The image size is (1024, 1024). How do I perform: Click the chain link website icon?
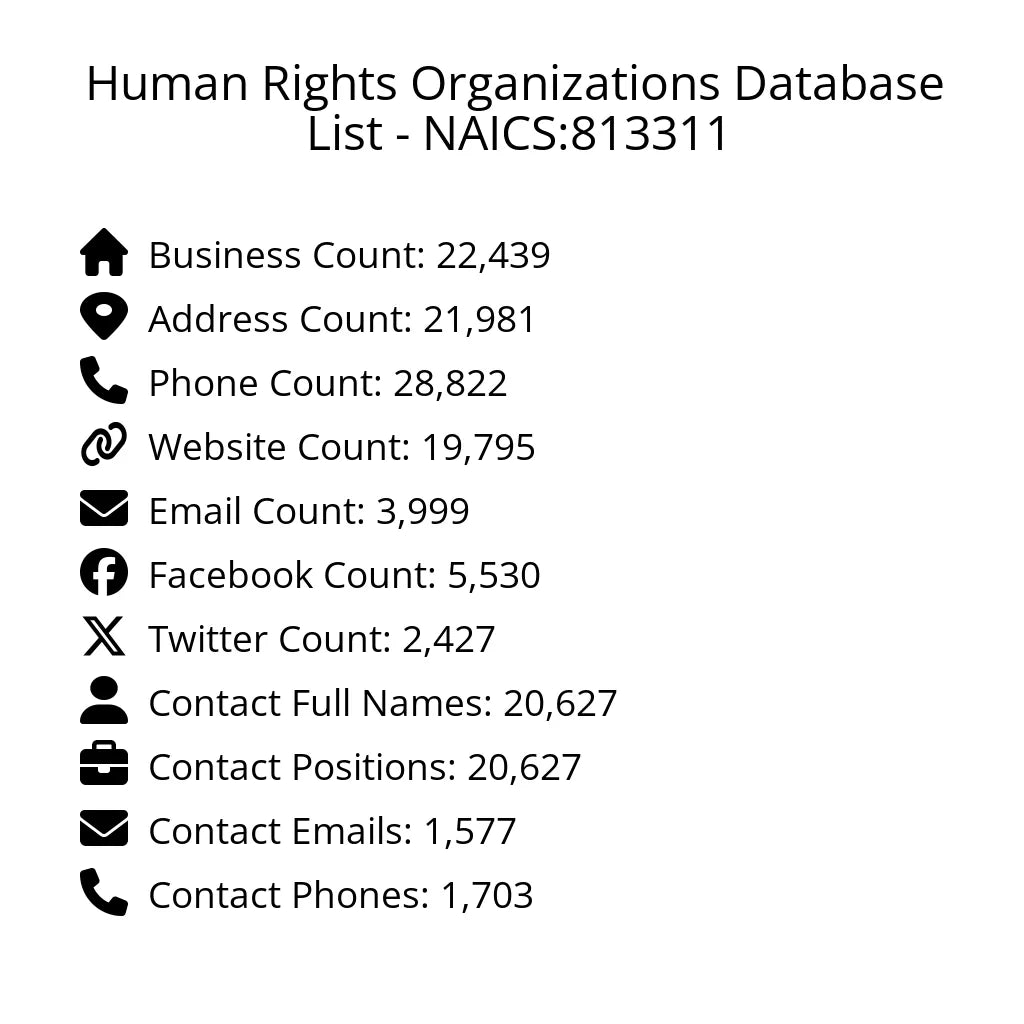pos(104,445)
